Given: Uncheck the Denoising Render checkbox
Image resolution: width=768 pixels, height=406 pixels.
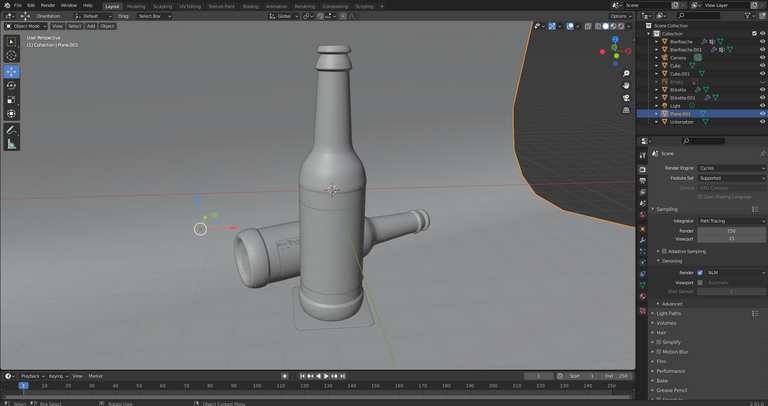Looking at the screenshot, I should pos(700,272).
